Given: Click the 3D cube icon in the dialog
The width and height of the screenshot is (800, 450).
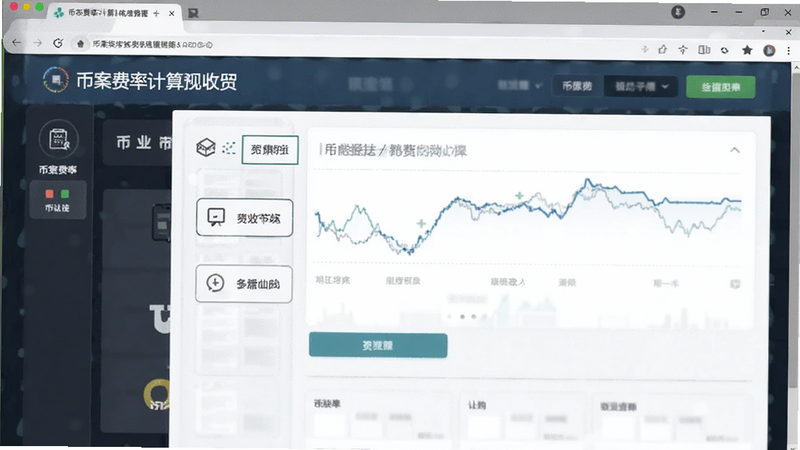Looking at the screenshot, I should (x=206, y=148).
